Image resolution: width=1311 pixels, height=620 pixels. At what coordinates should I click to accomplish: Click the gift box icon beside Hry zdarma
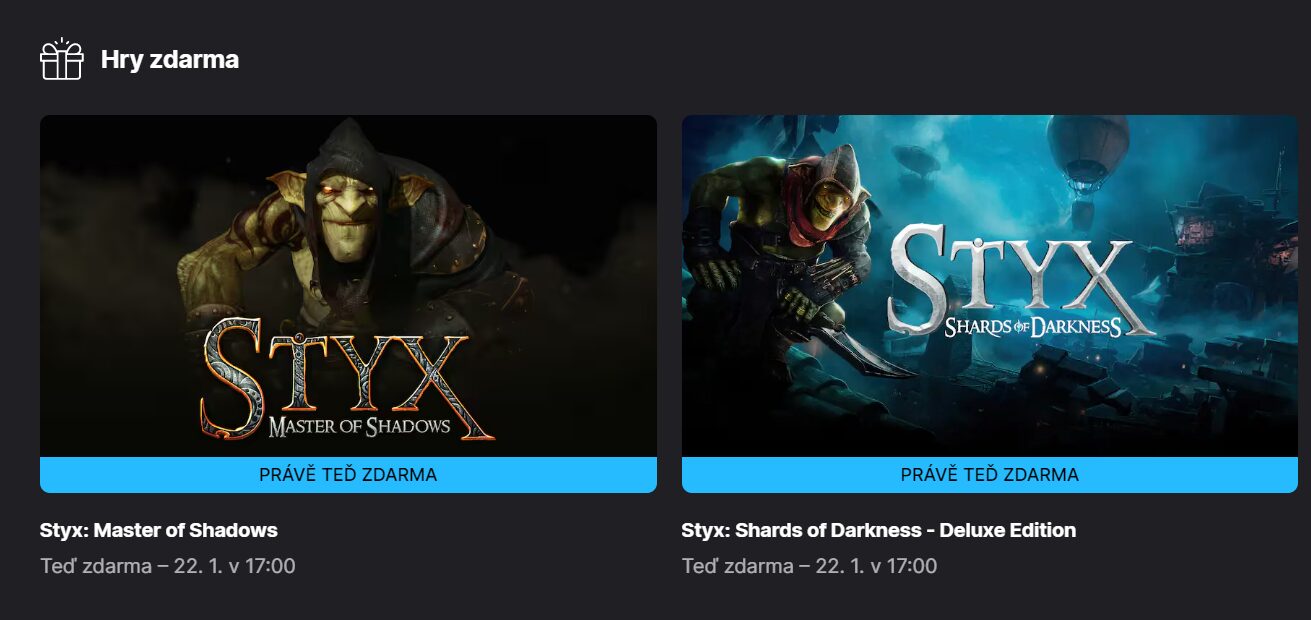coord(61,60)
